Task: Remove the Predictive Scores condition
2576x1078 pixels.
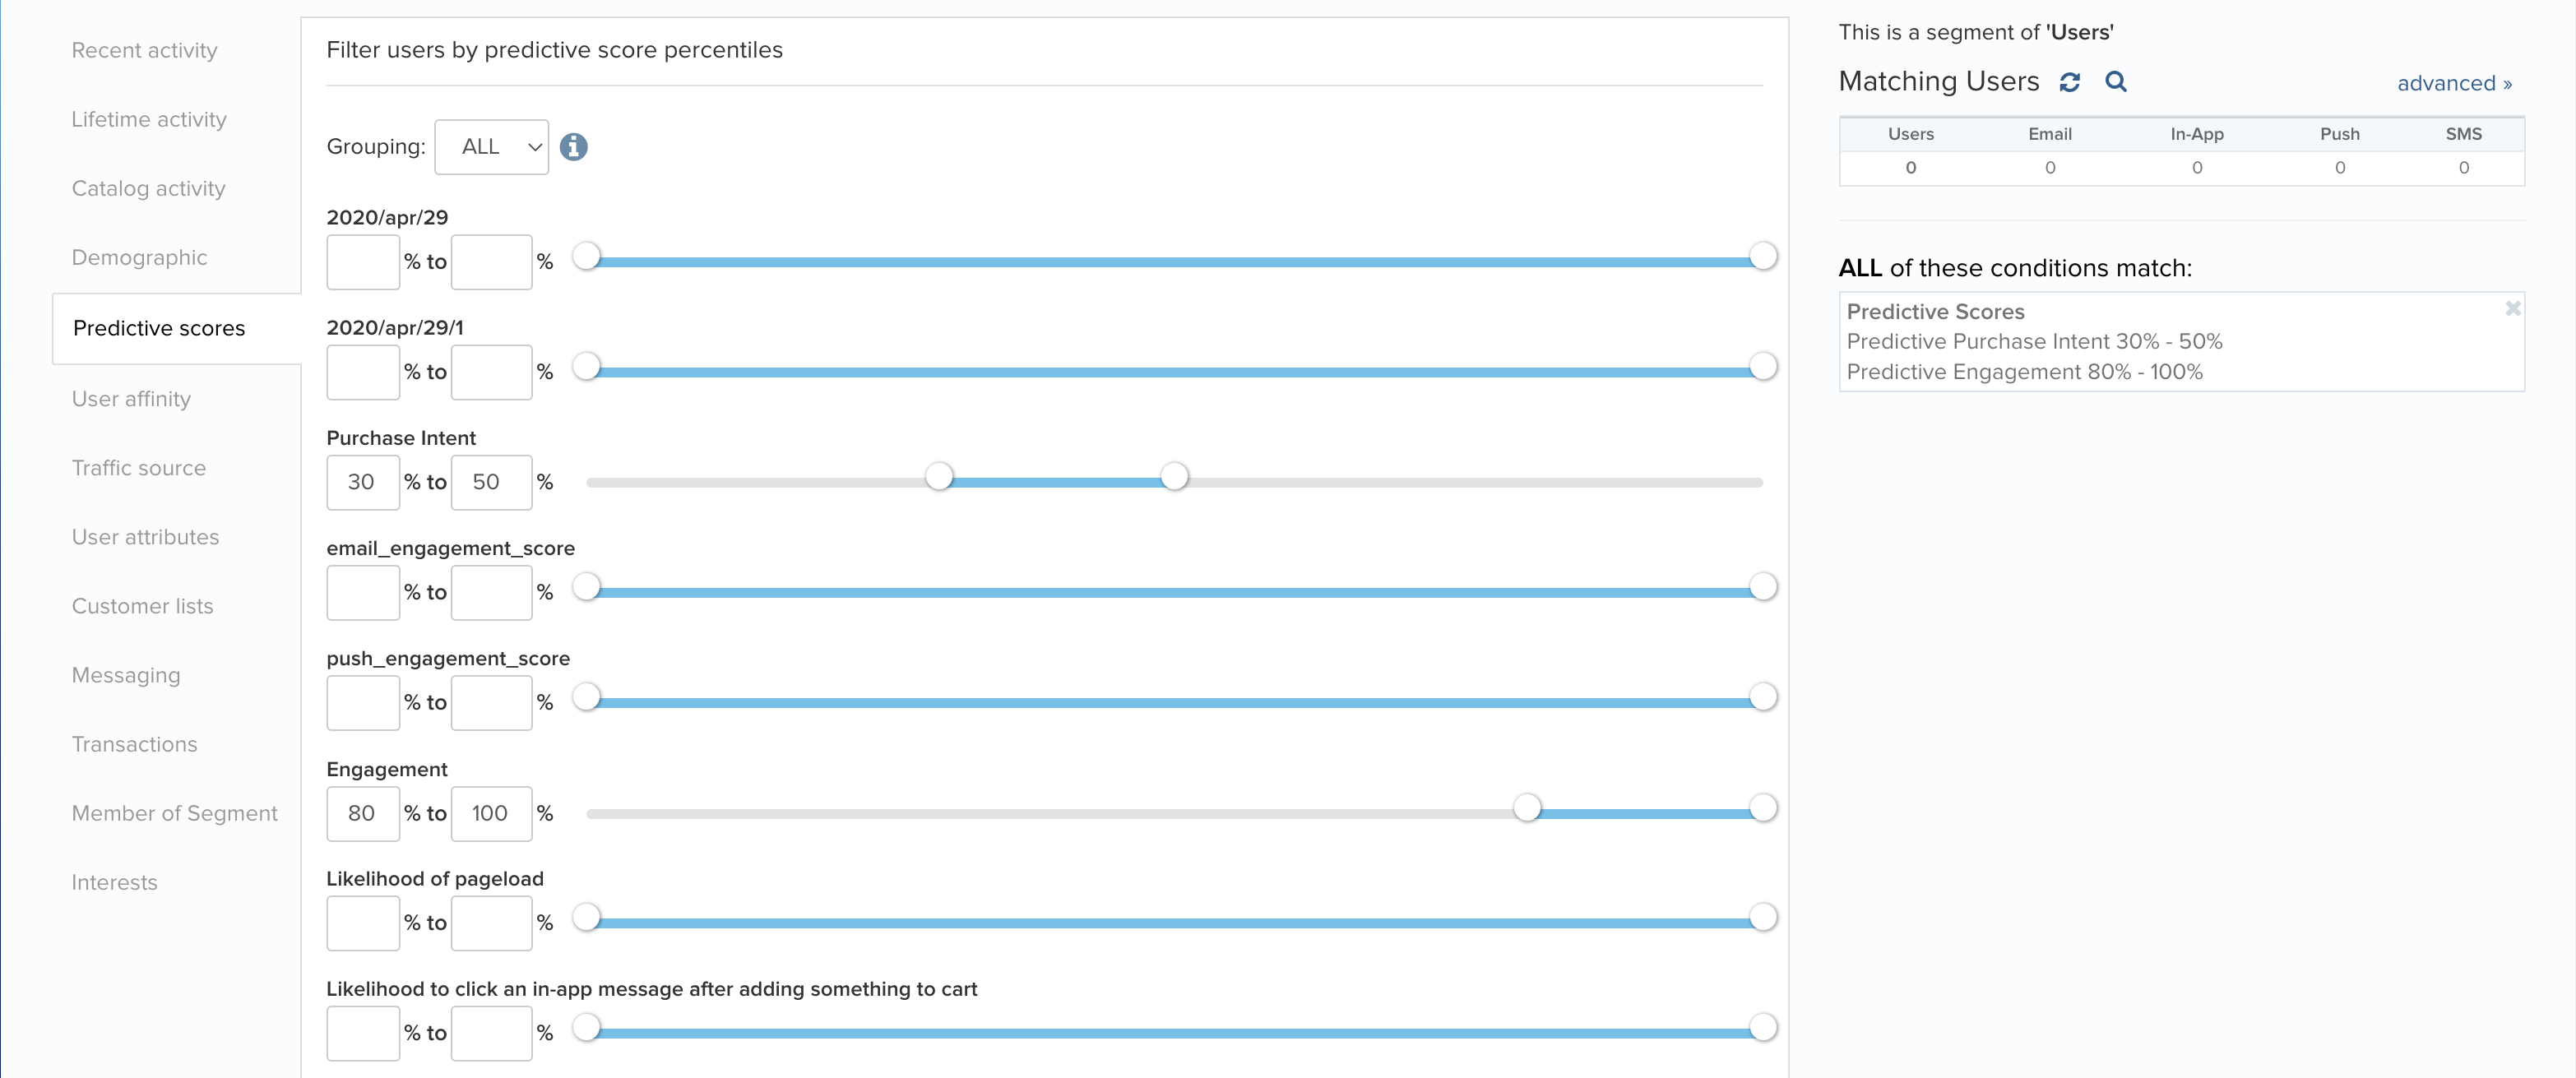Action: [2512, 309]
